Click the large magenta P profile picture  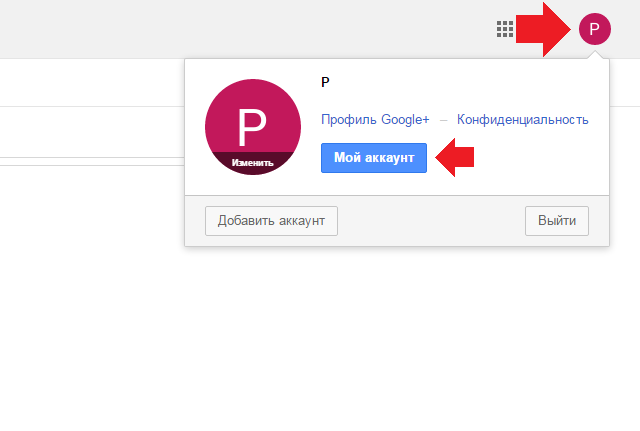pyautogui.click(x=253, y=127)
